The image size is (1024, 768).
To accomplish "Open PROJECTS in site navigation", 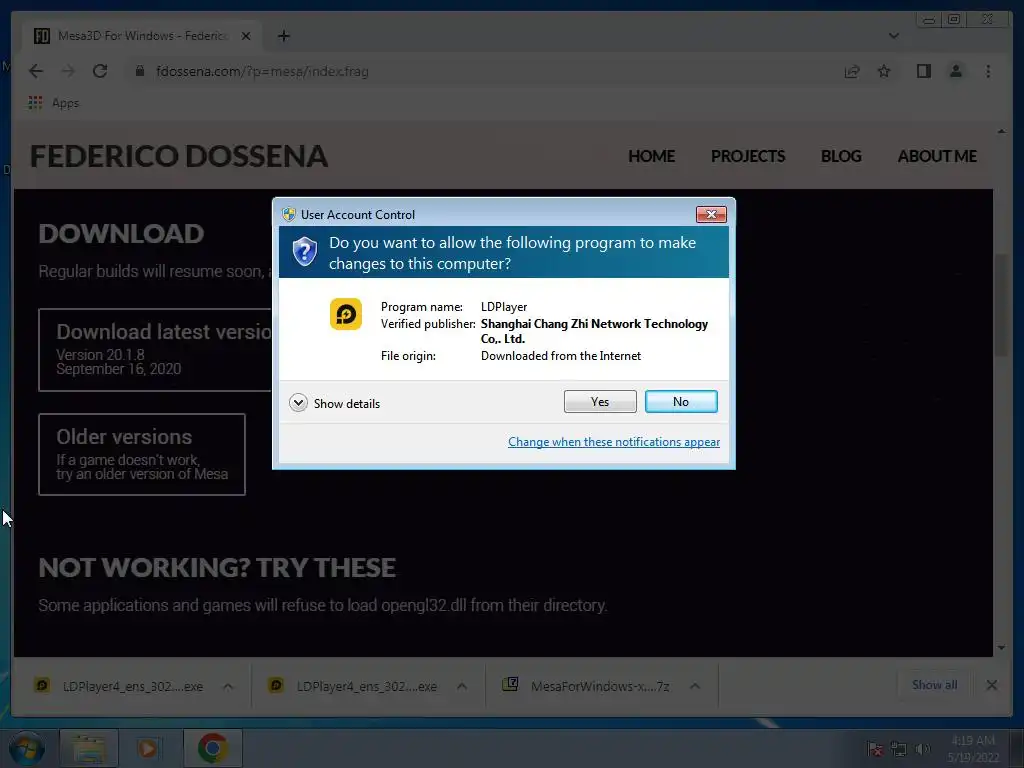I will (748, 156).
